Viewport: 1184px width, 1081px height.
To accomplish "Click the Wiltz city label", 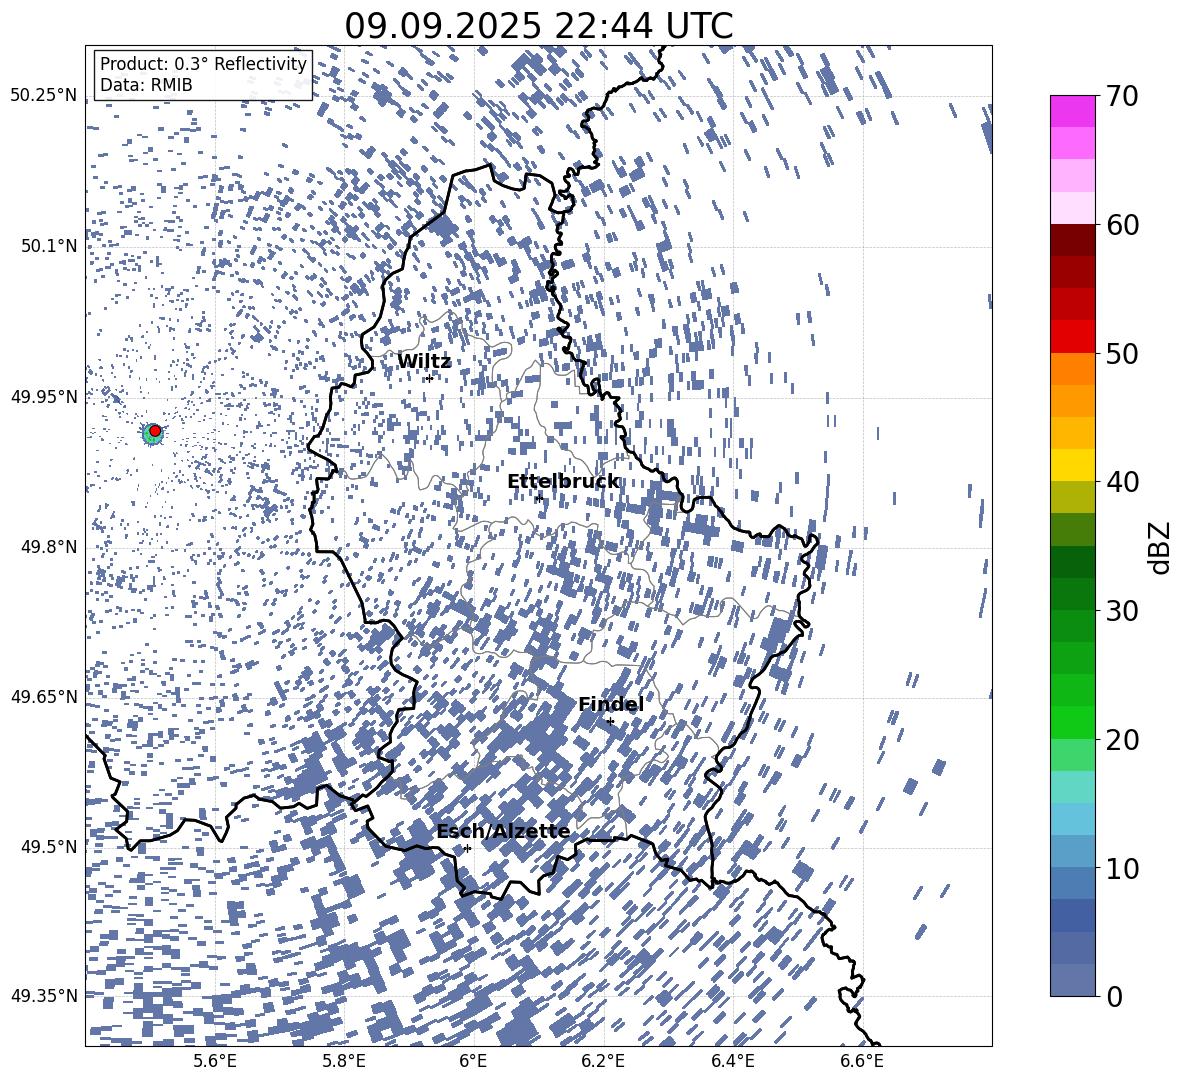I will coord(424,362).
